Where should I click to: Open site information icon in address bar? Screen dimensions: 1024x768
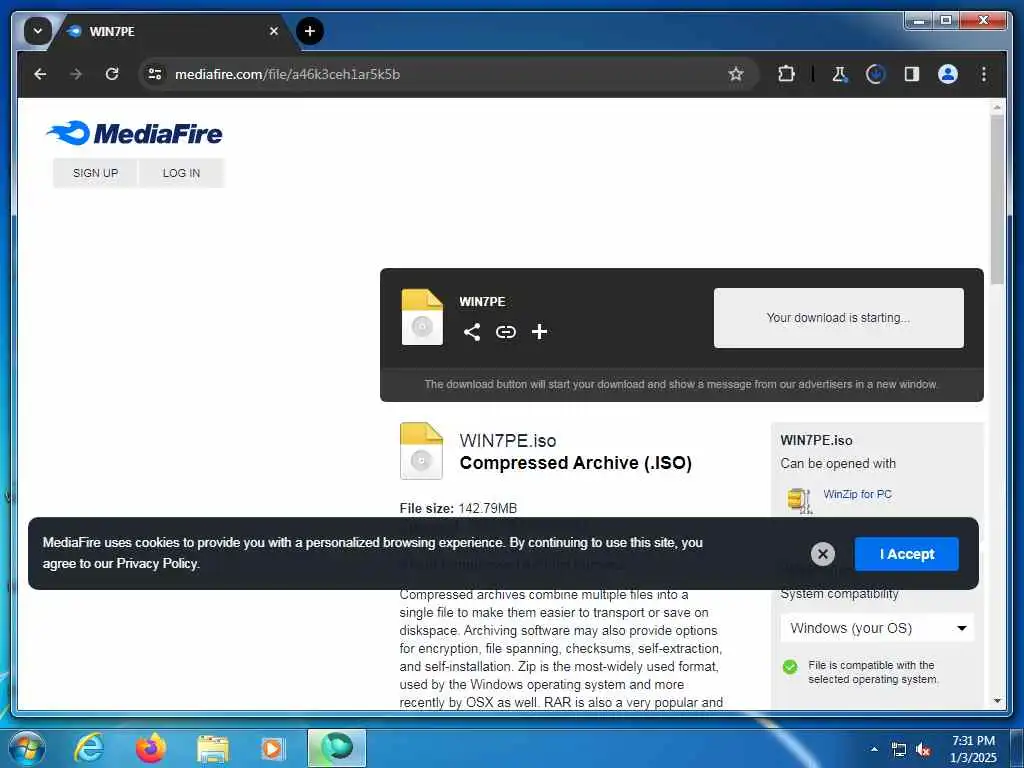pos(155,74)
